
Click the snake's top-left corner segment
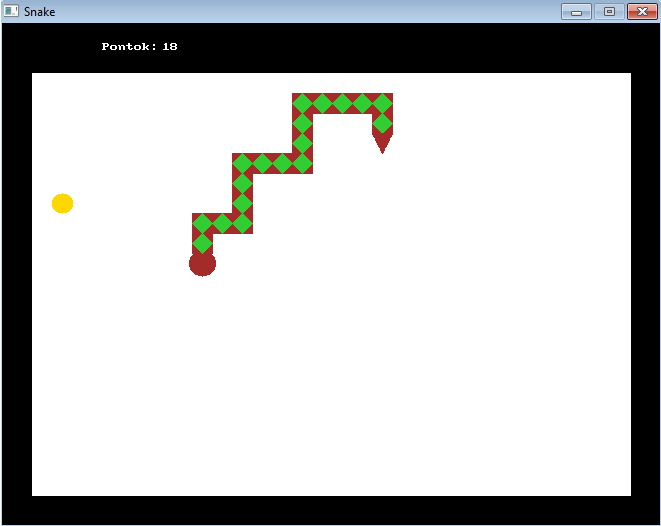(302, 103)
